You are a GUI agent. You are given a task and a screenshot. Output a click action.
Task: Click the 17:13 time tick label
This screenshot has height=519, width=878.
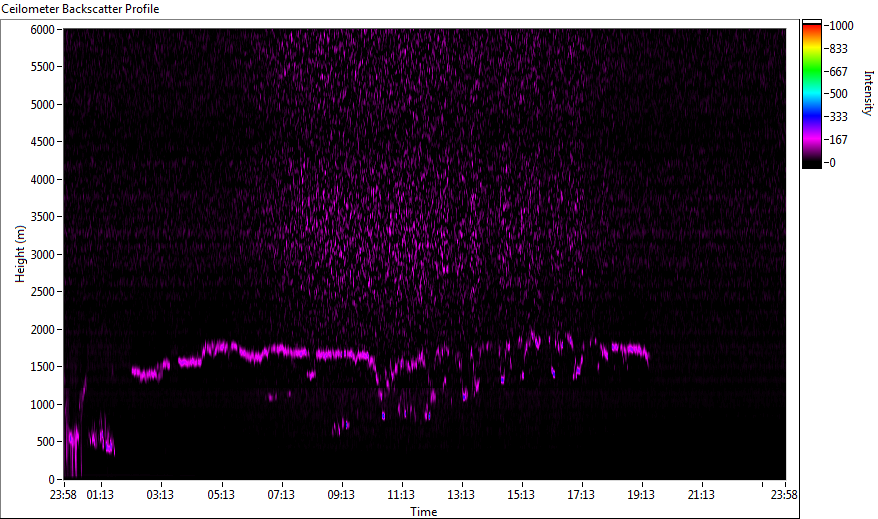pyautogui.click(x=581, y=495)
